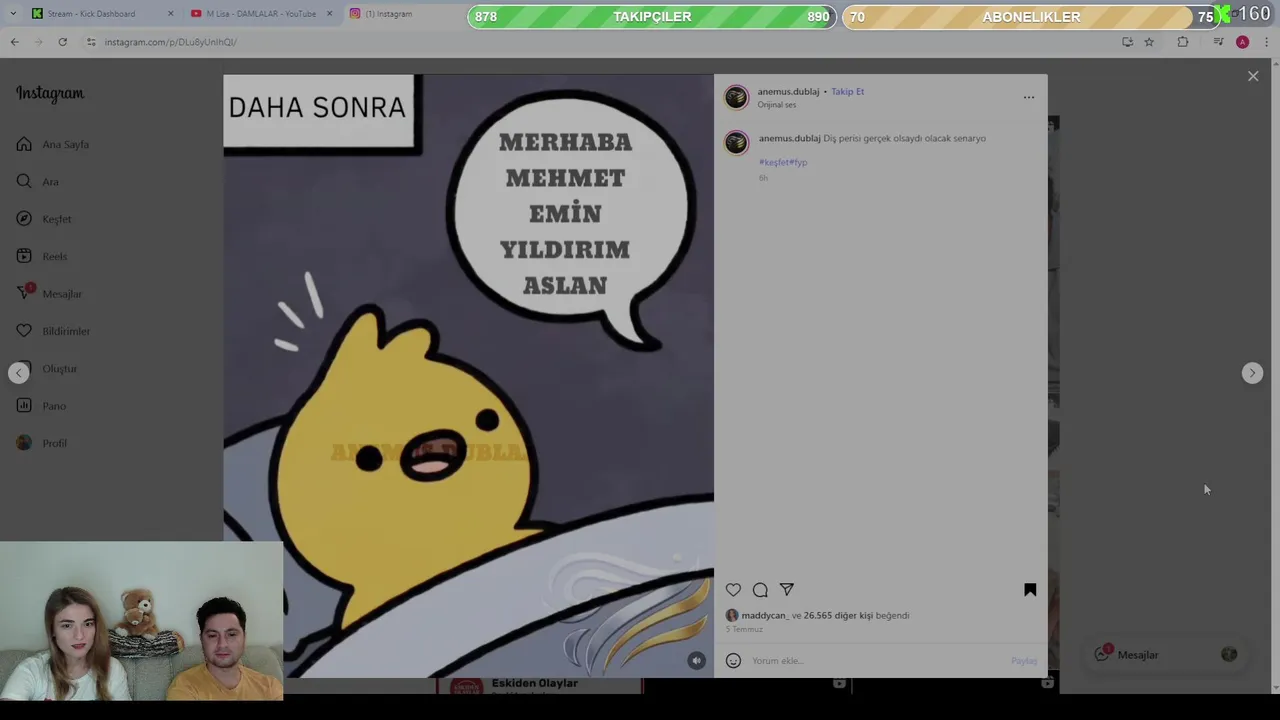
Task: Open emoji picker in comment box
Action: pyautogui.click(x=733, y=660)
